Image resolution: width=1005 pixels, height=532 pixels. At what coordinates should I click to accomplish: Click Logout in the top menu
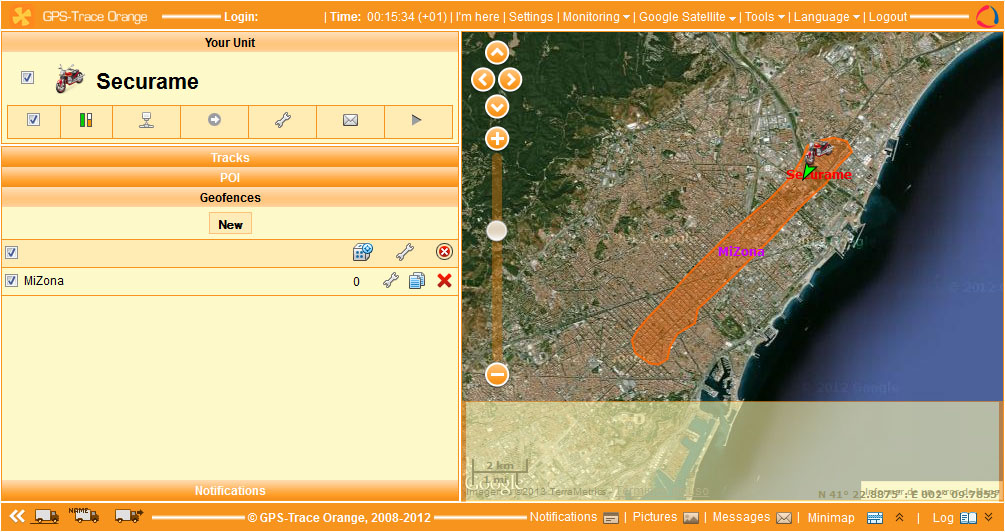click(x=888, y=17)
